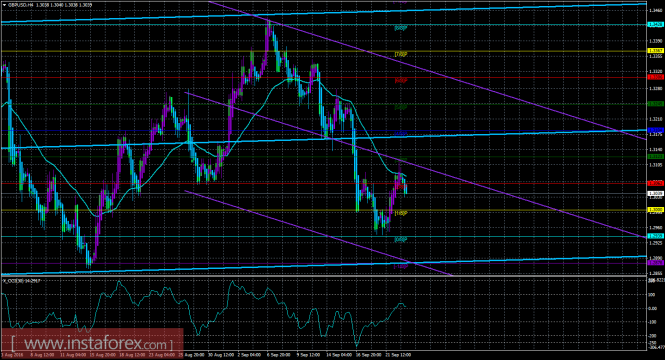Select the white current price tag 1.3029
The width and height of the screenshot is (665, 360).
tap(656, 193)
